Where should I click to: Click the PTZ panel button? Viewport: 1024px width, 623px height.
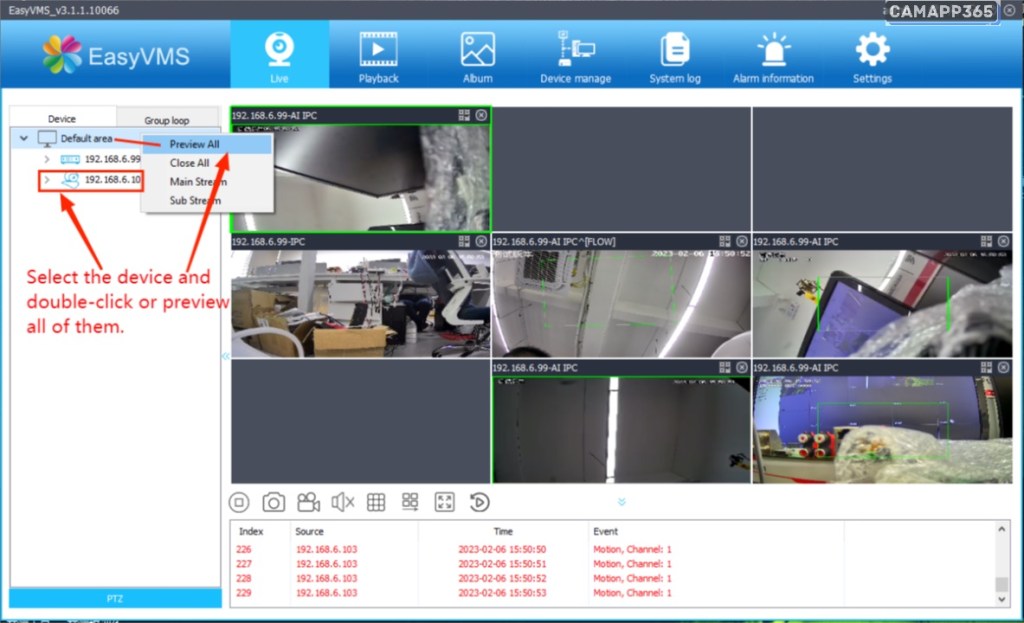pyautogui.click(x=115, y=598)
